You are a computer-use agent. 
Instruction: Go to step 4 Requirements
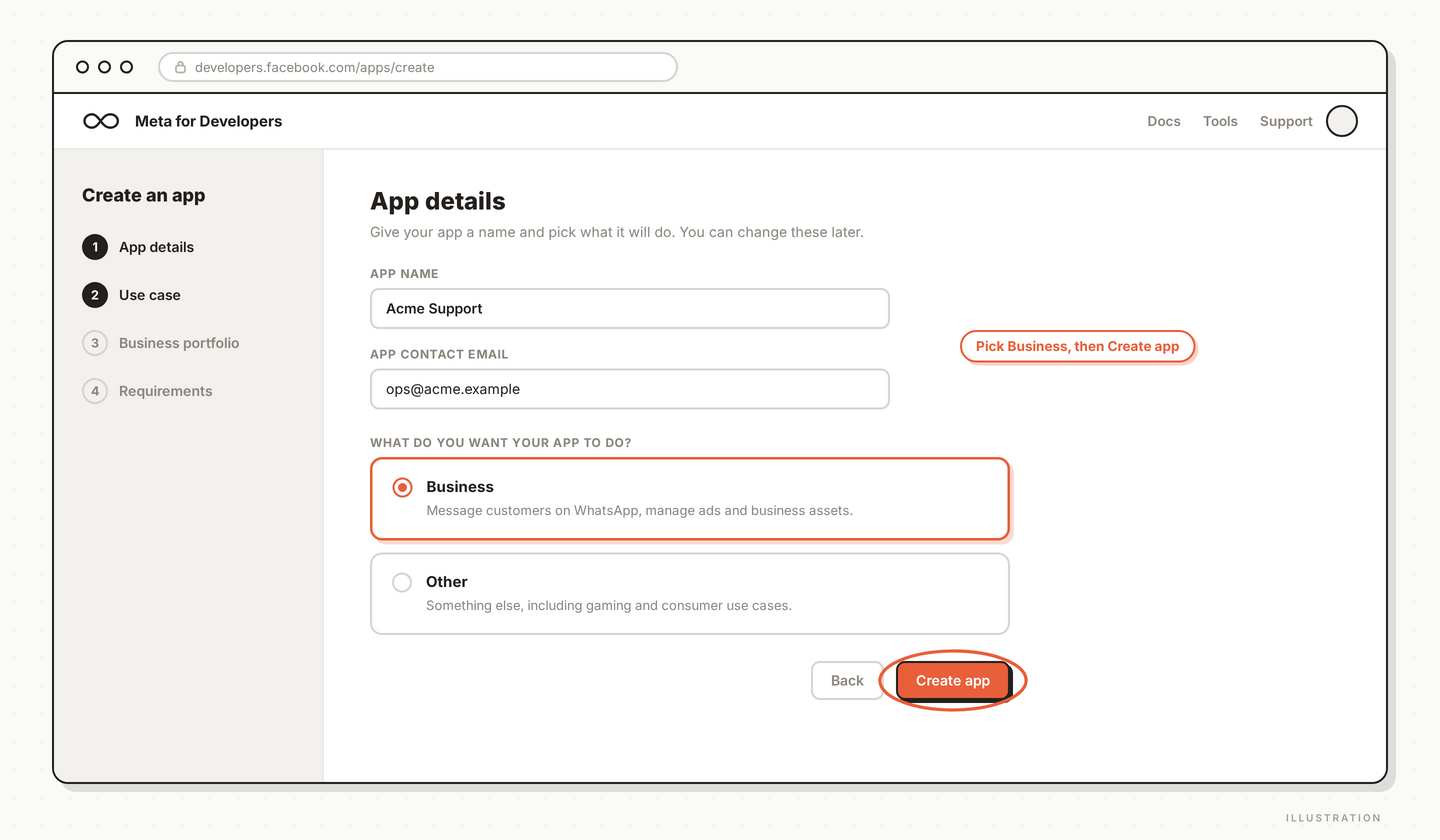click(147, 391)
